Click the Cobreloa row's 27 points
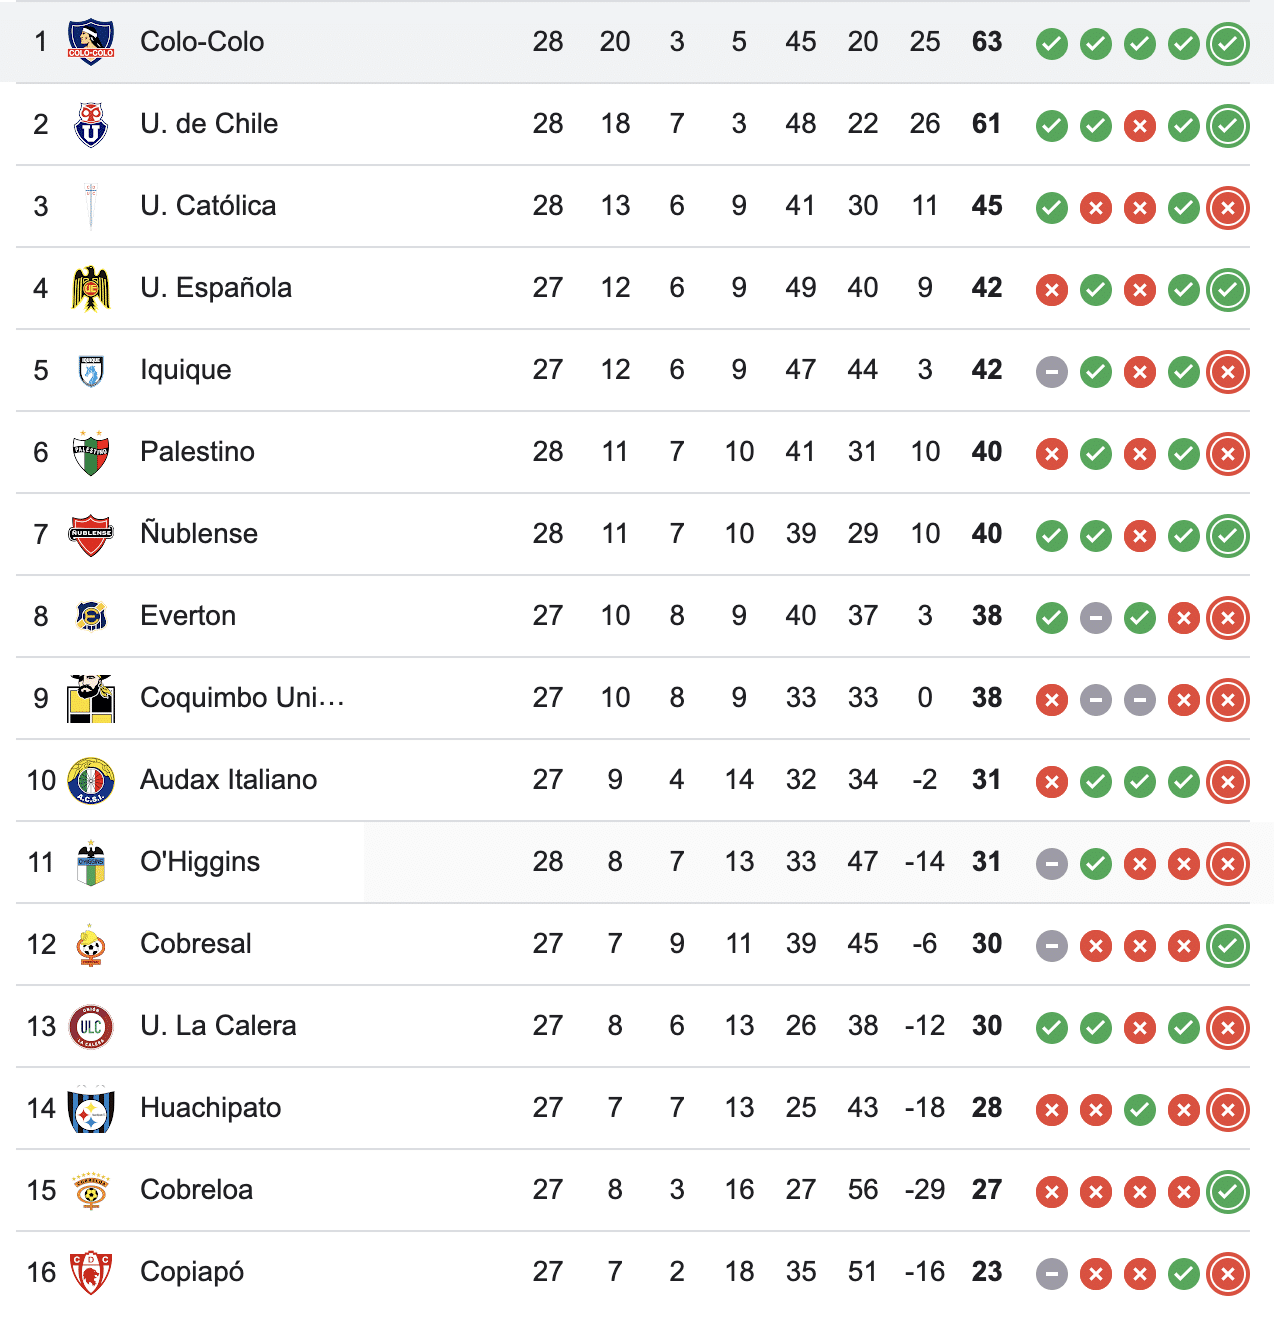This screenshot has width=1274, height=1318. 987,1190
